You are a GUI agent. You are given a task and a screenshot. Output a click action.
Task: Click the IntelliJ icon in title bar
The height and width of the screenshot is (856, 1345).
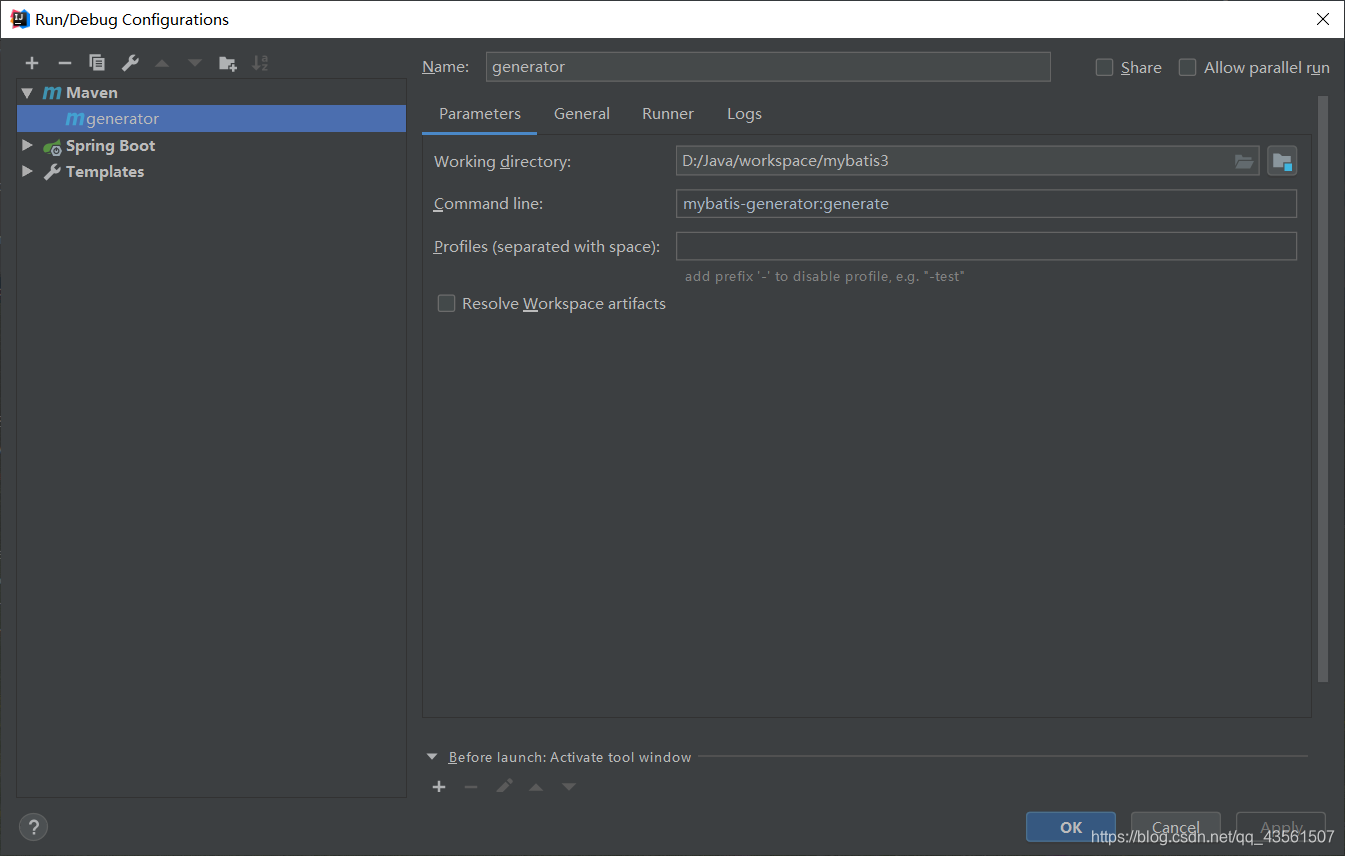pyautogui.click(x=19, y=19)
